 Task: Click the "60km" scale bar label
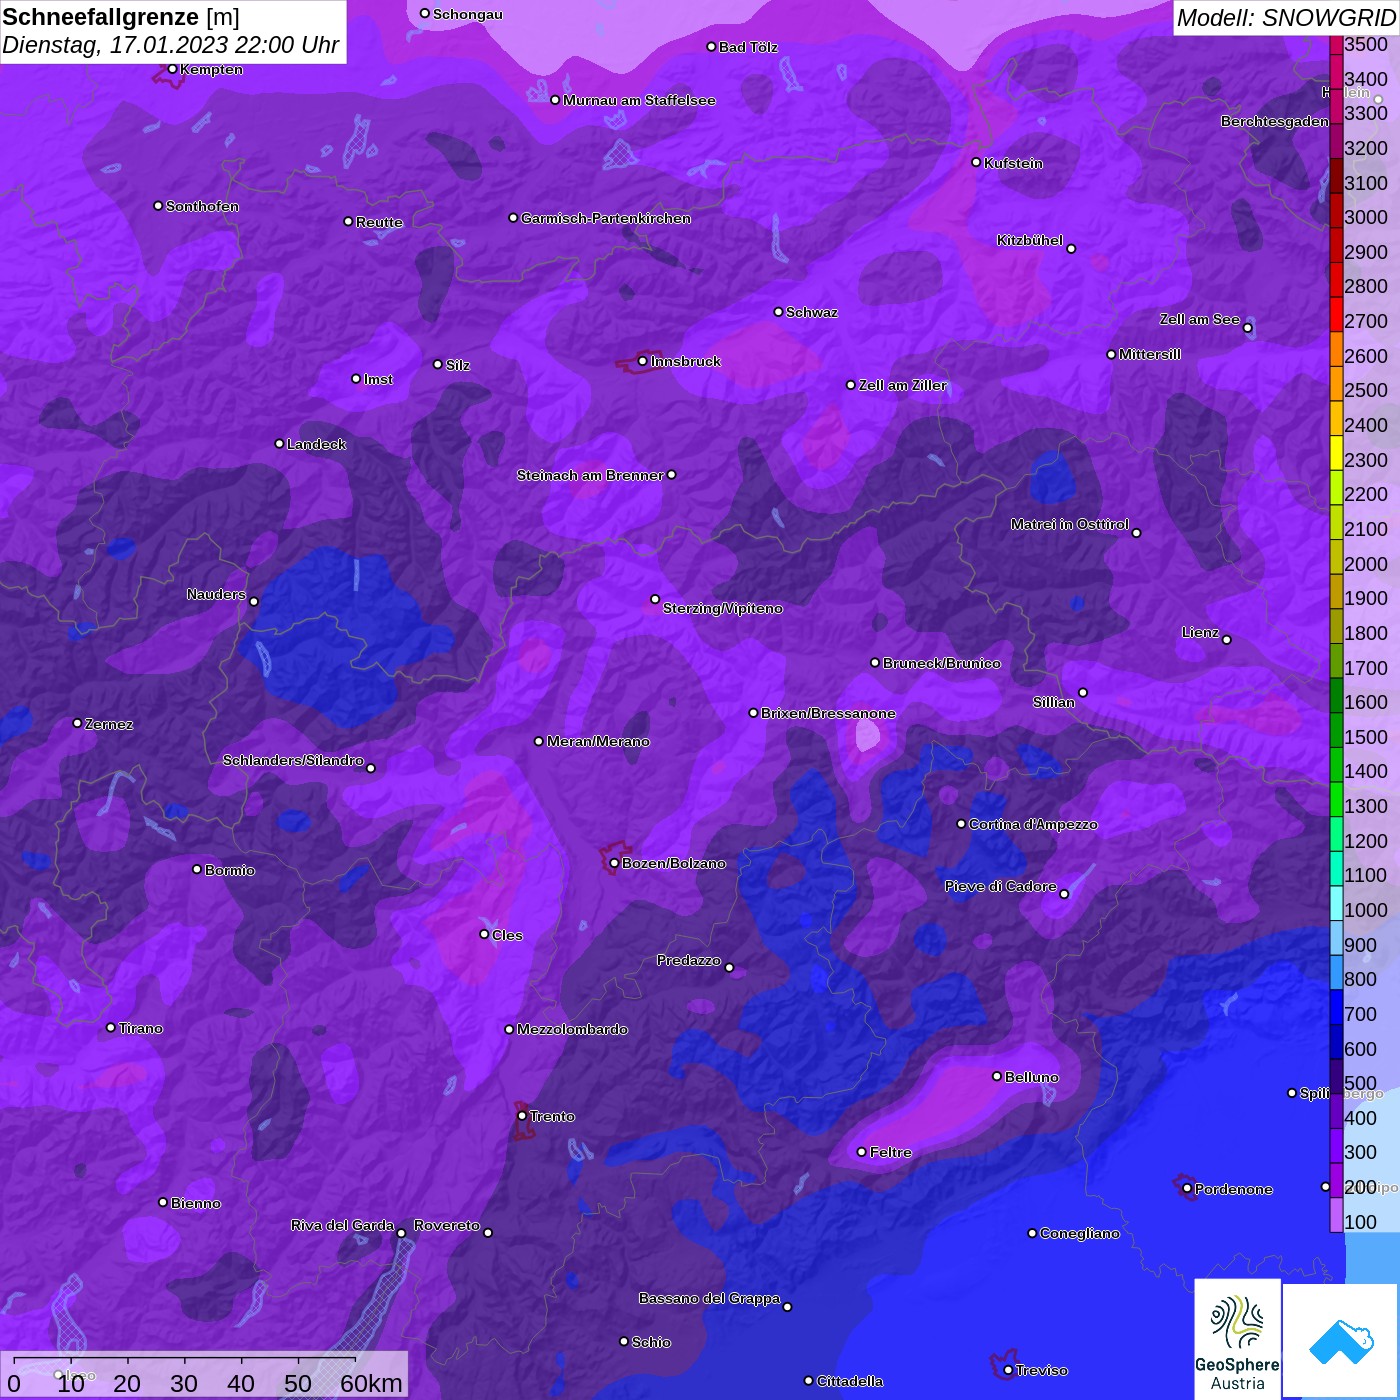click(371, 1383)
